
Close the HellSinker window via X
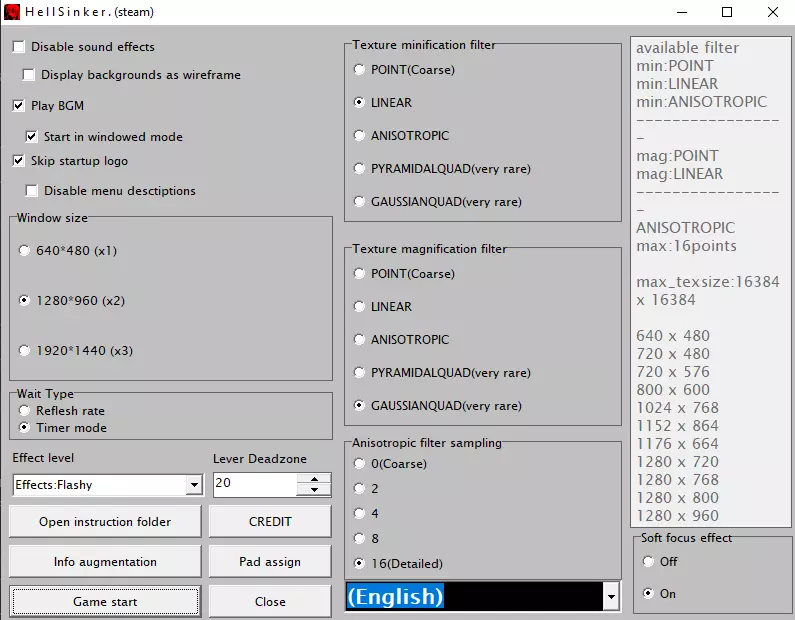(773, 12)
